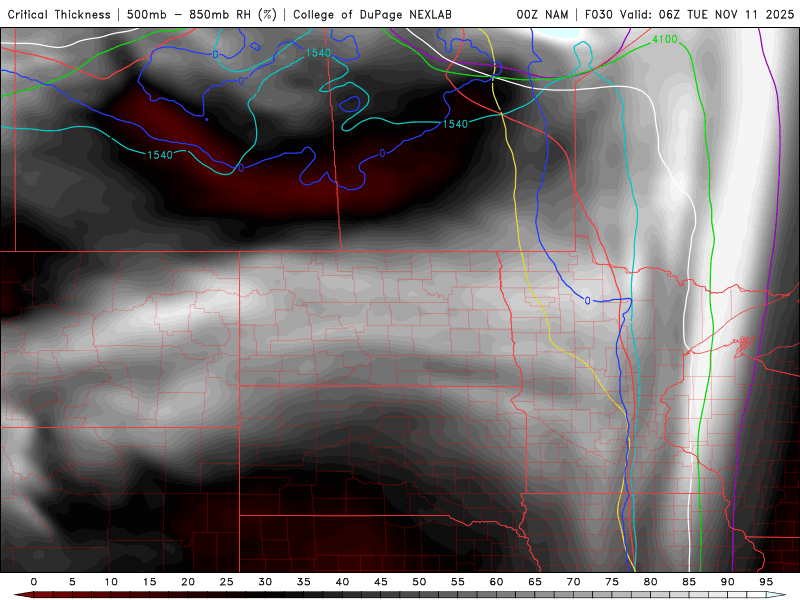Click the green "4100" contour label

point(665,39)
